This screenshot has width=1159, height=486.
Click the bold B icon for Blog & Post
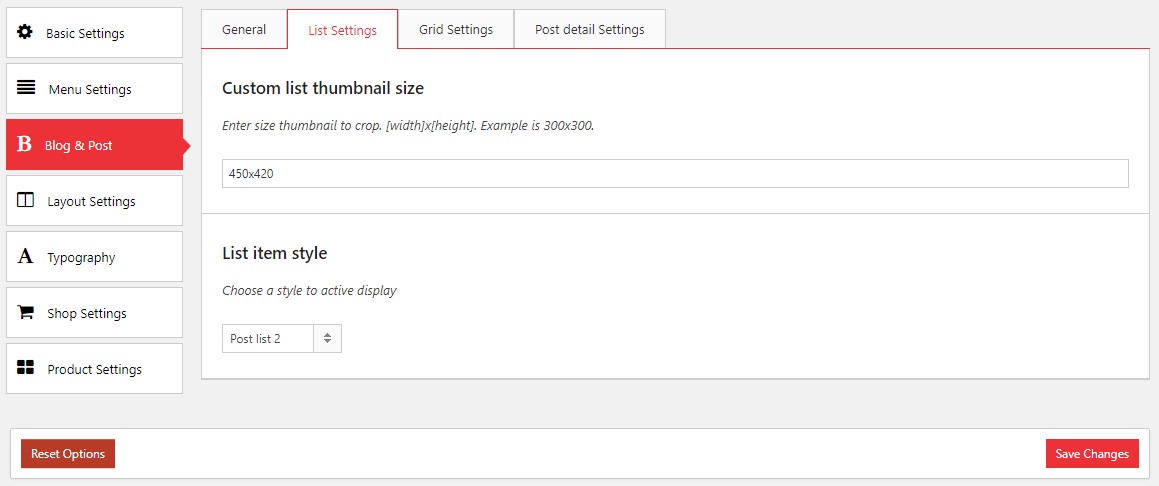pyautogui.click(x=24, y=145)
